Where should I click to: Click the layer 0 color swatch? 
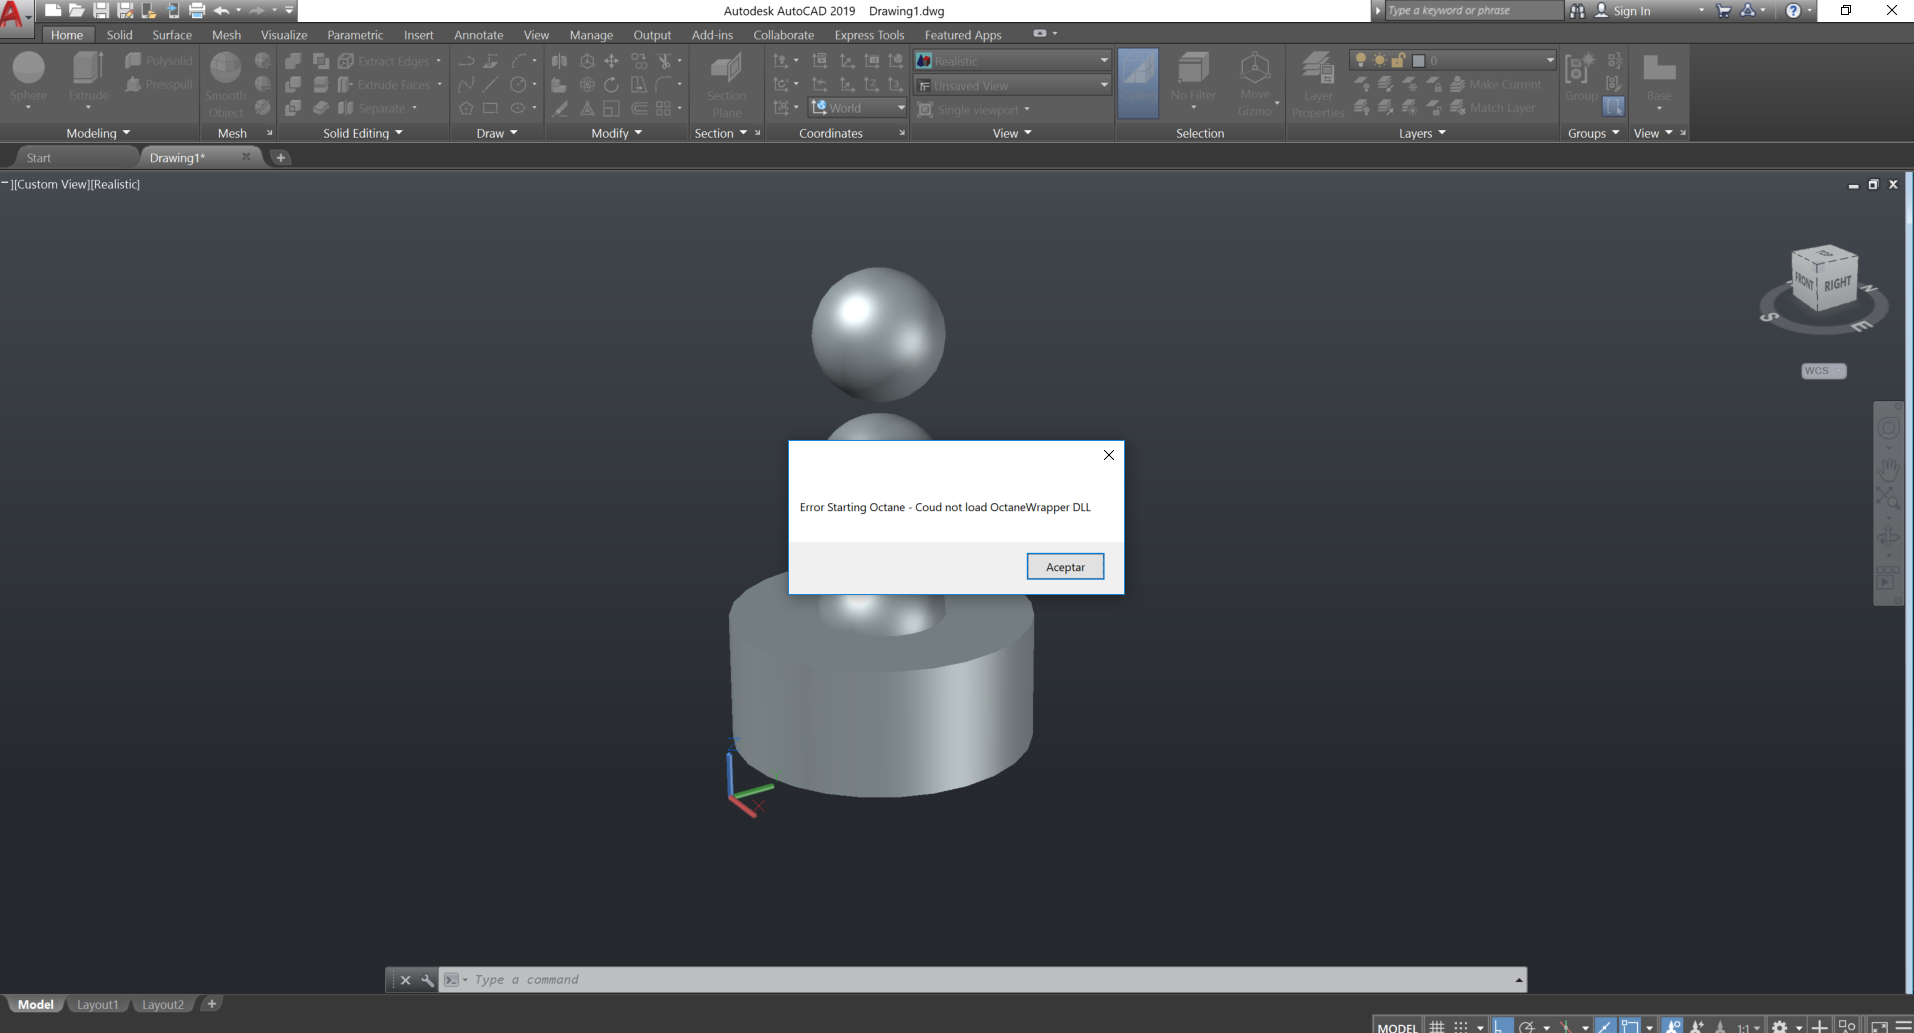(x=1418, y=61)
